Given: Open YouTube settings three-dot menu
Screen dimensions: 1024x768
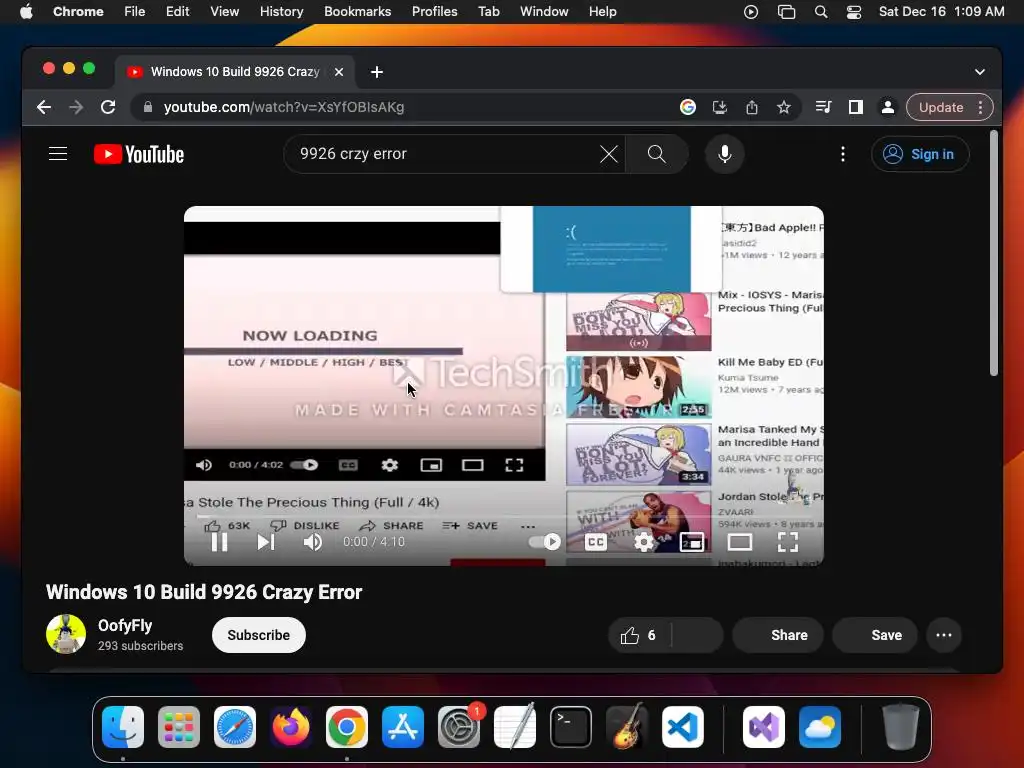Looking at the screenshot, I should click(843, 154).
